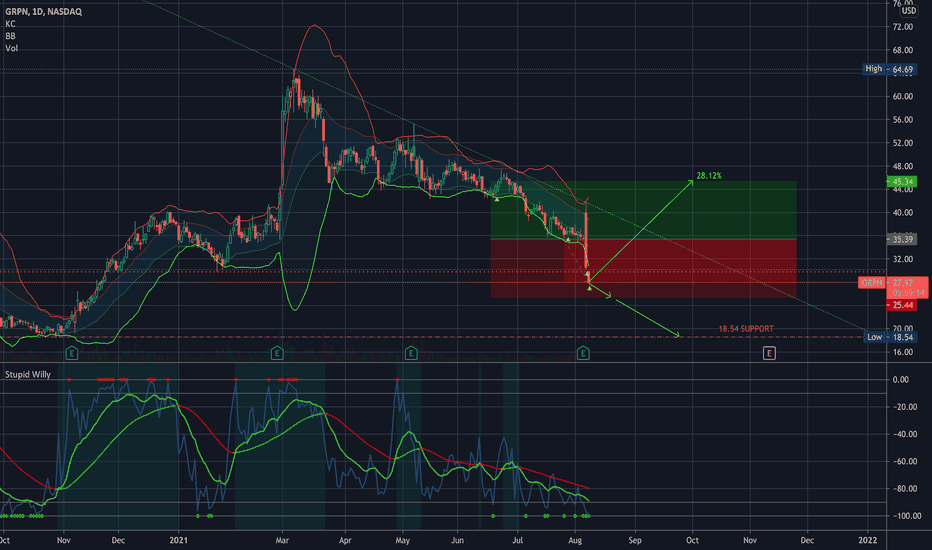Select the Stupid Willy indicator label

[x=28, y=375]
